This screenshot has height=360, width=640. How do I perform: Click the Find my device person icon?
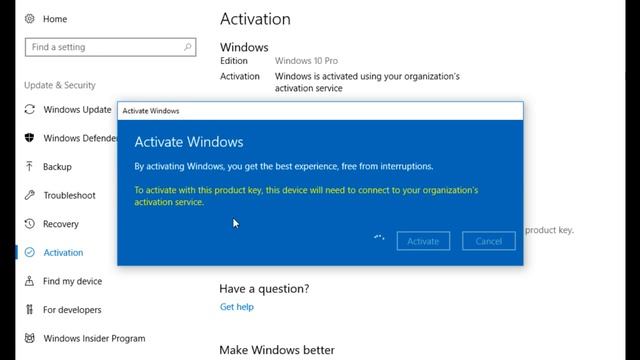[29, 281]
